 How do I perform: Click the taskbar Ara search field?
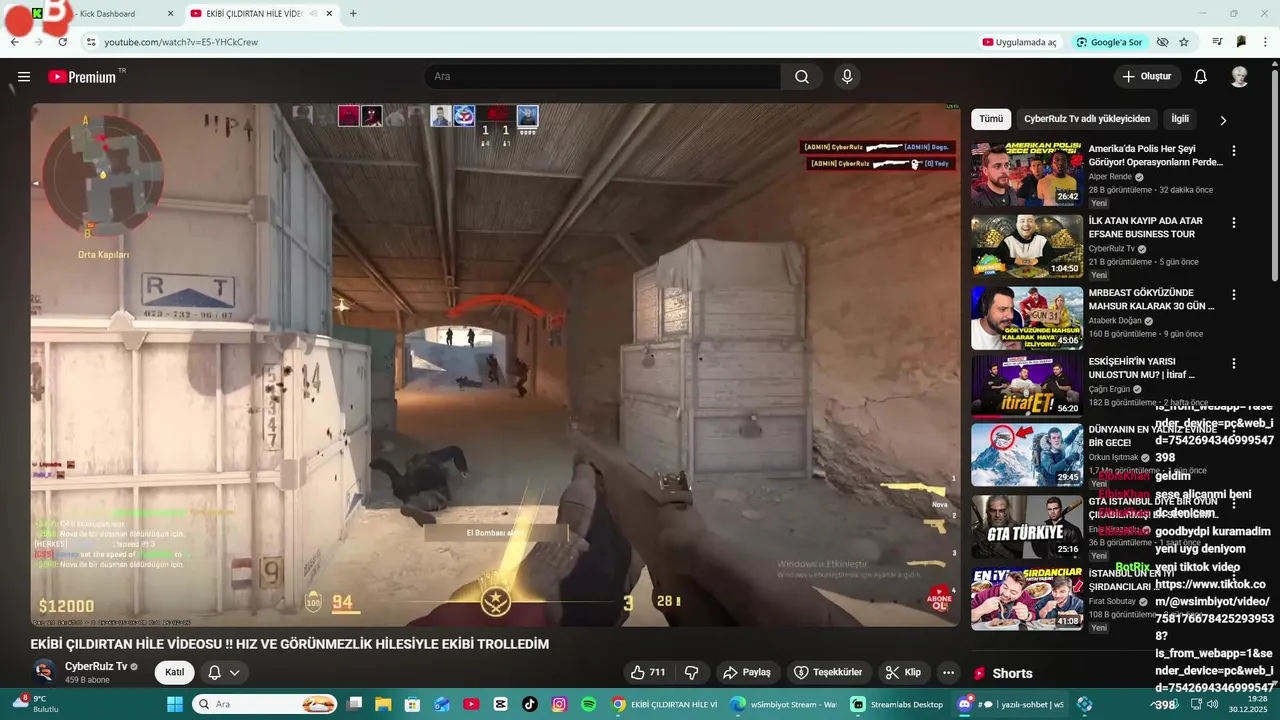[x=265, y=704]
